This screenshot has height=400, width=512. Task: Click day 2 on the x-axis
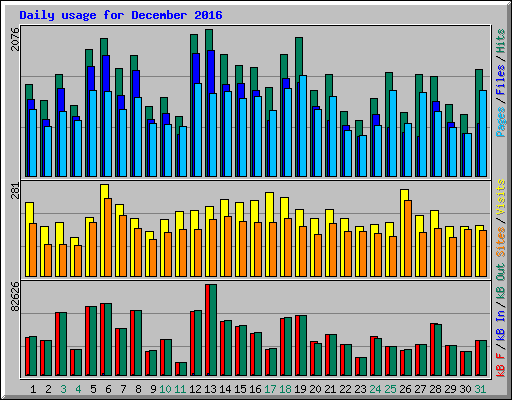click(x=48, y=389)
